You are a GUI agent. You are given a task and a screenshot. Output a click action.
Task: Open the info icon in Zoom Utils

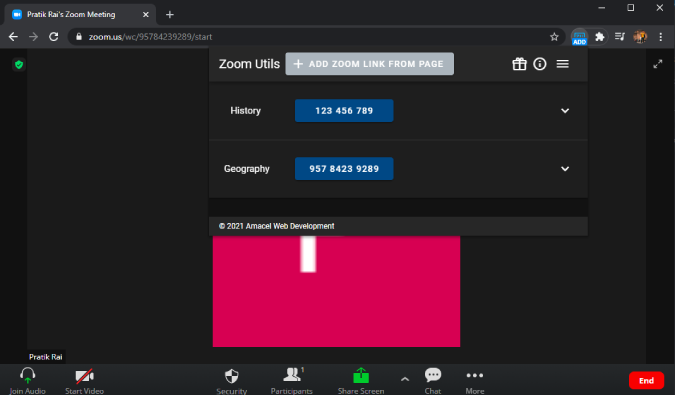pyautogui.click(x=539, y=64)
